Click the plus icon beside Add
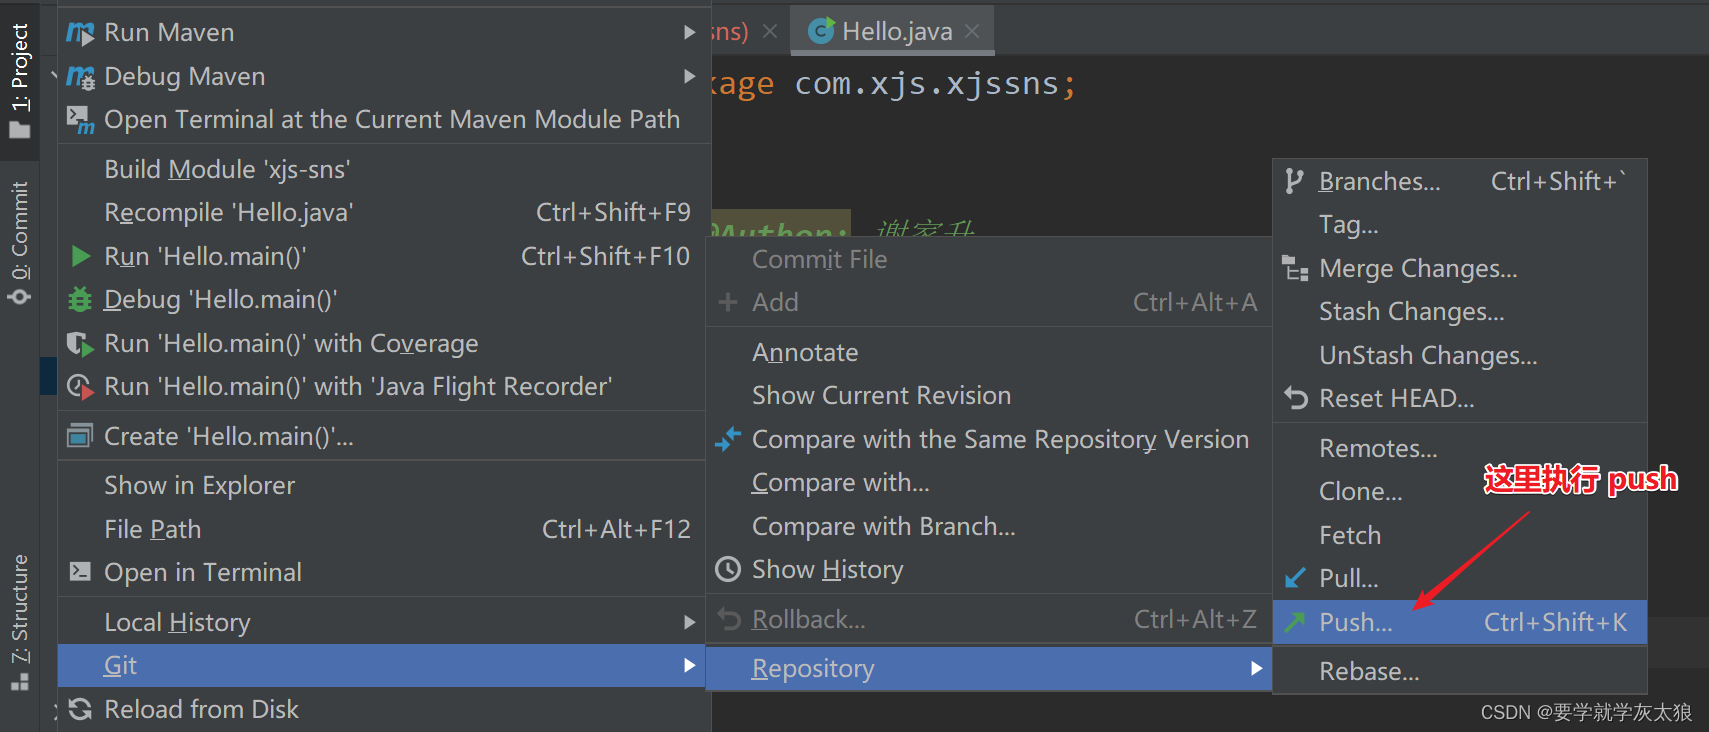This screenshot has height=732, width=1709. click(728, 302)
